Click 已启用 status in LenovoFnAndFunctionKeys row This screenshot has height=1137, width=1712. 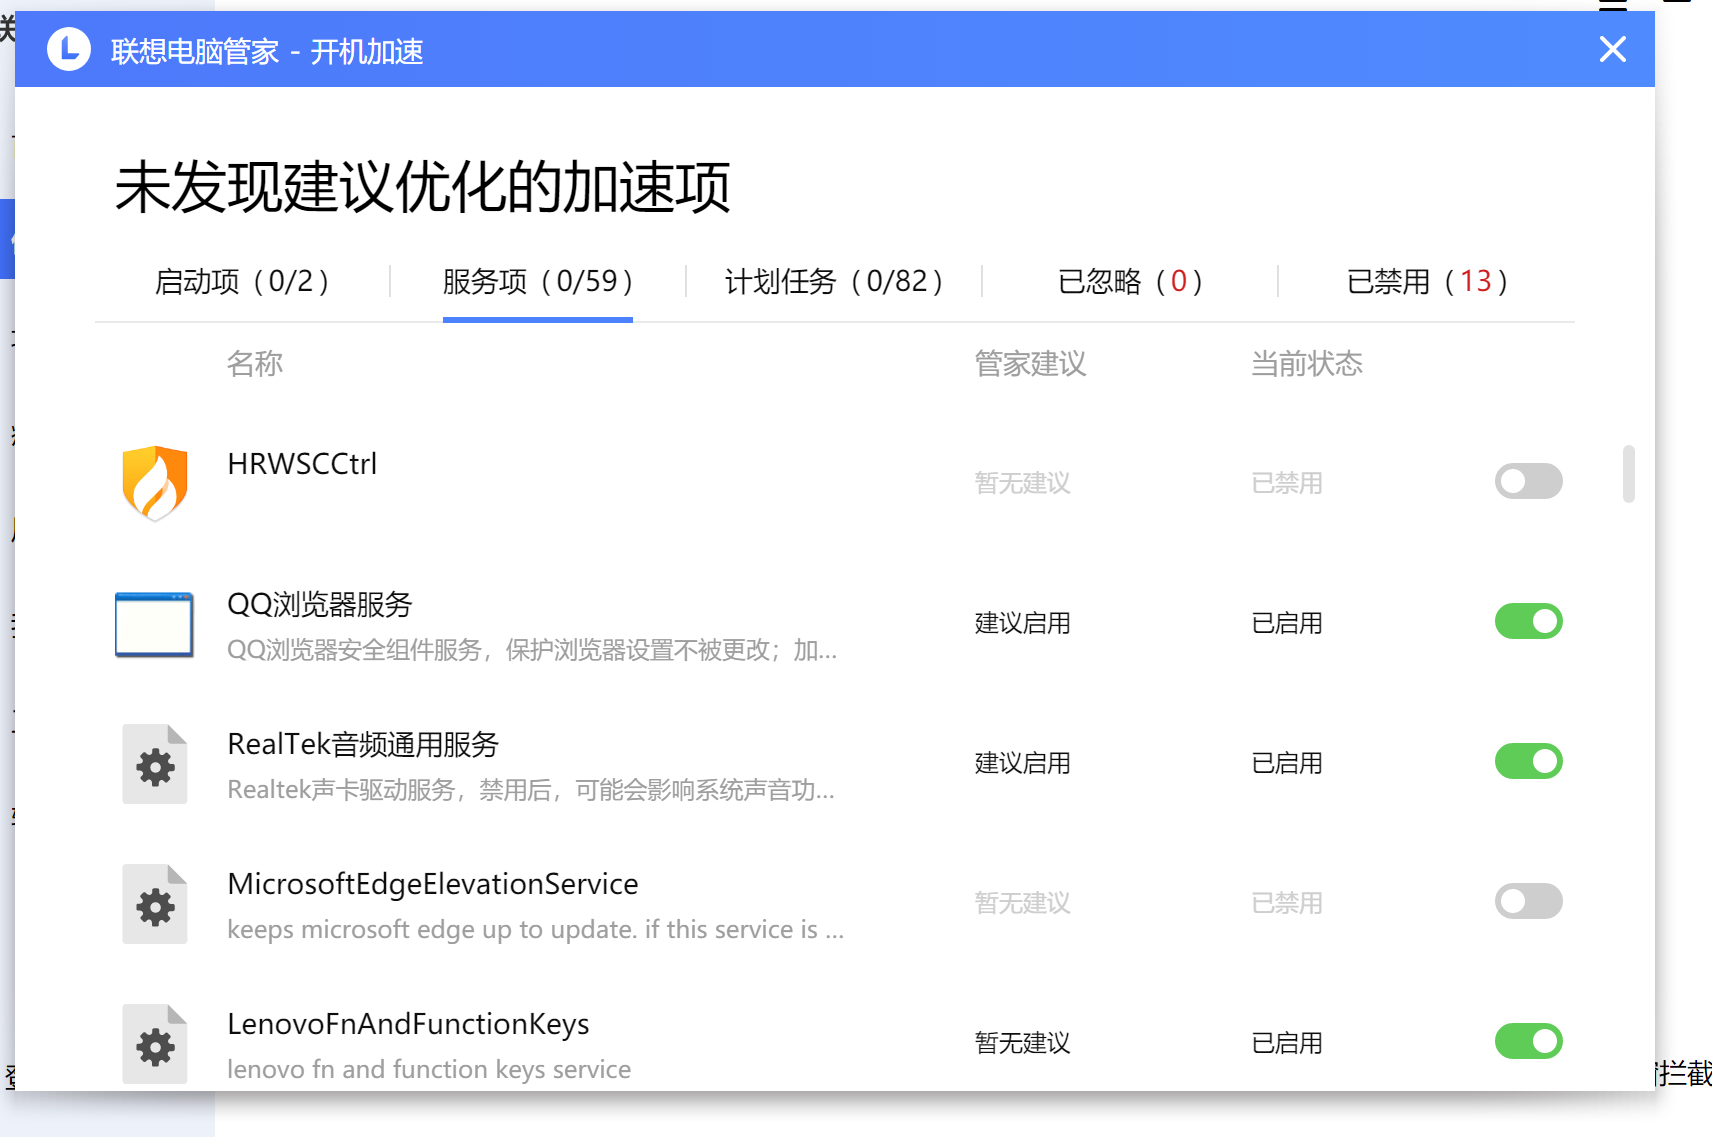1287,1043
